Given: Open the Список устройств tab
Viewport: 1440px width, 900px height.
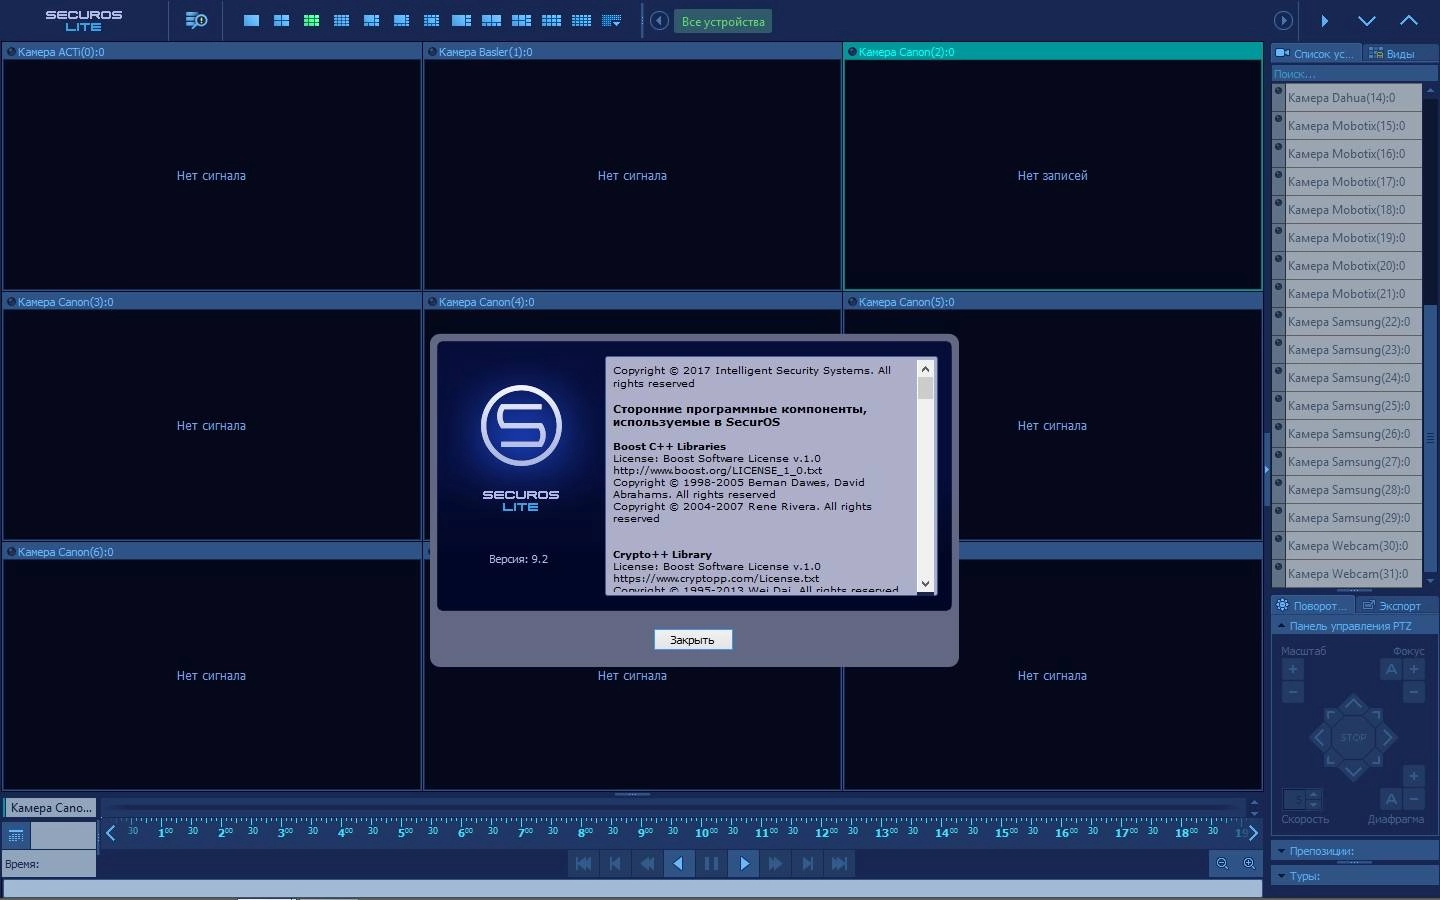Looking at the screenshot, I should [1314, 53].
